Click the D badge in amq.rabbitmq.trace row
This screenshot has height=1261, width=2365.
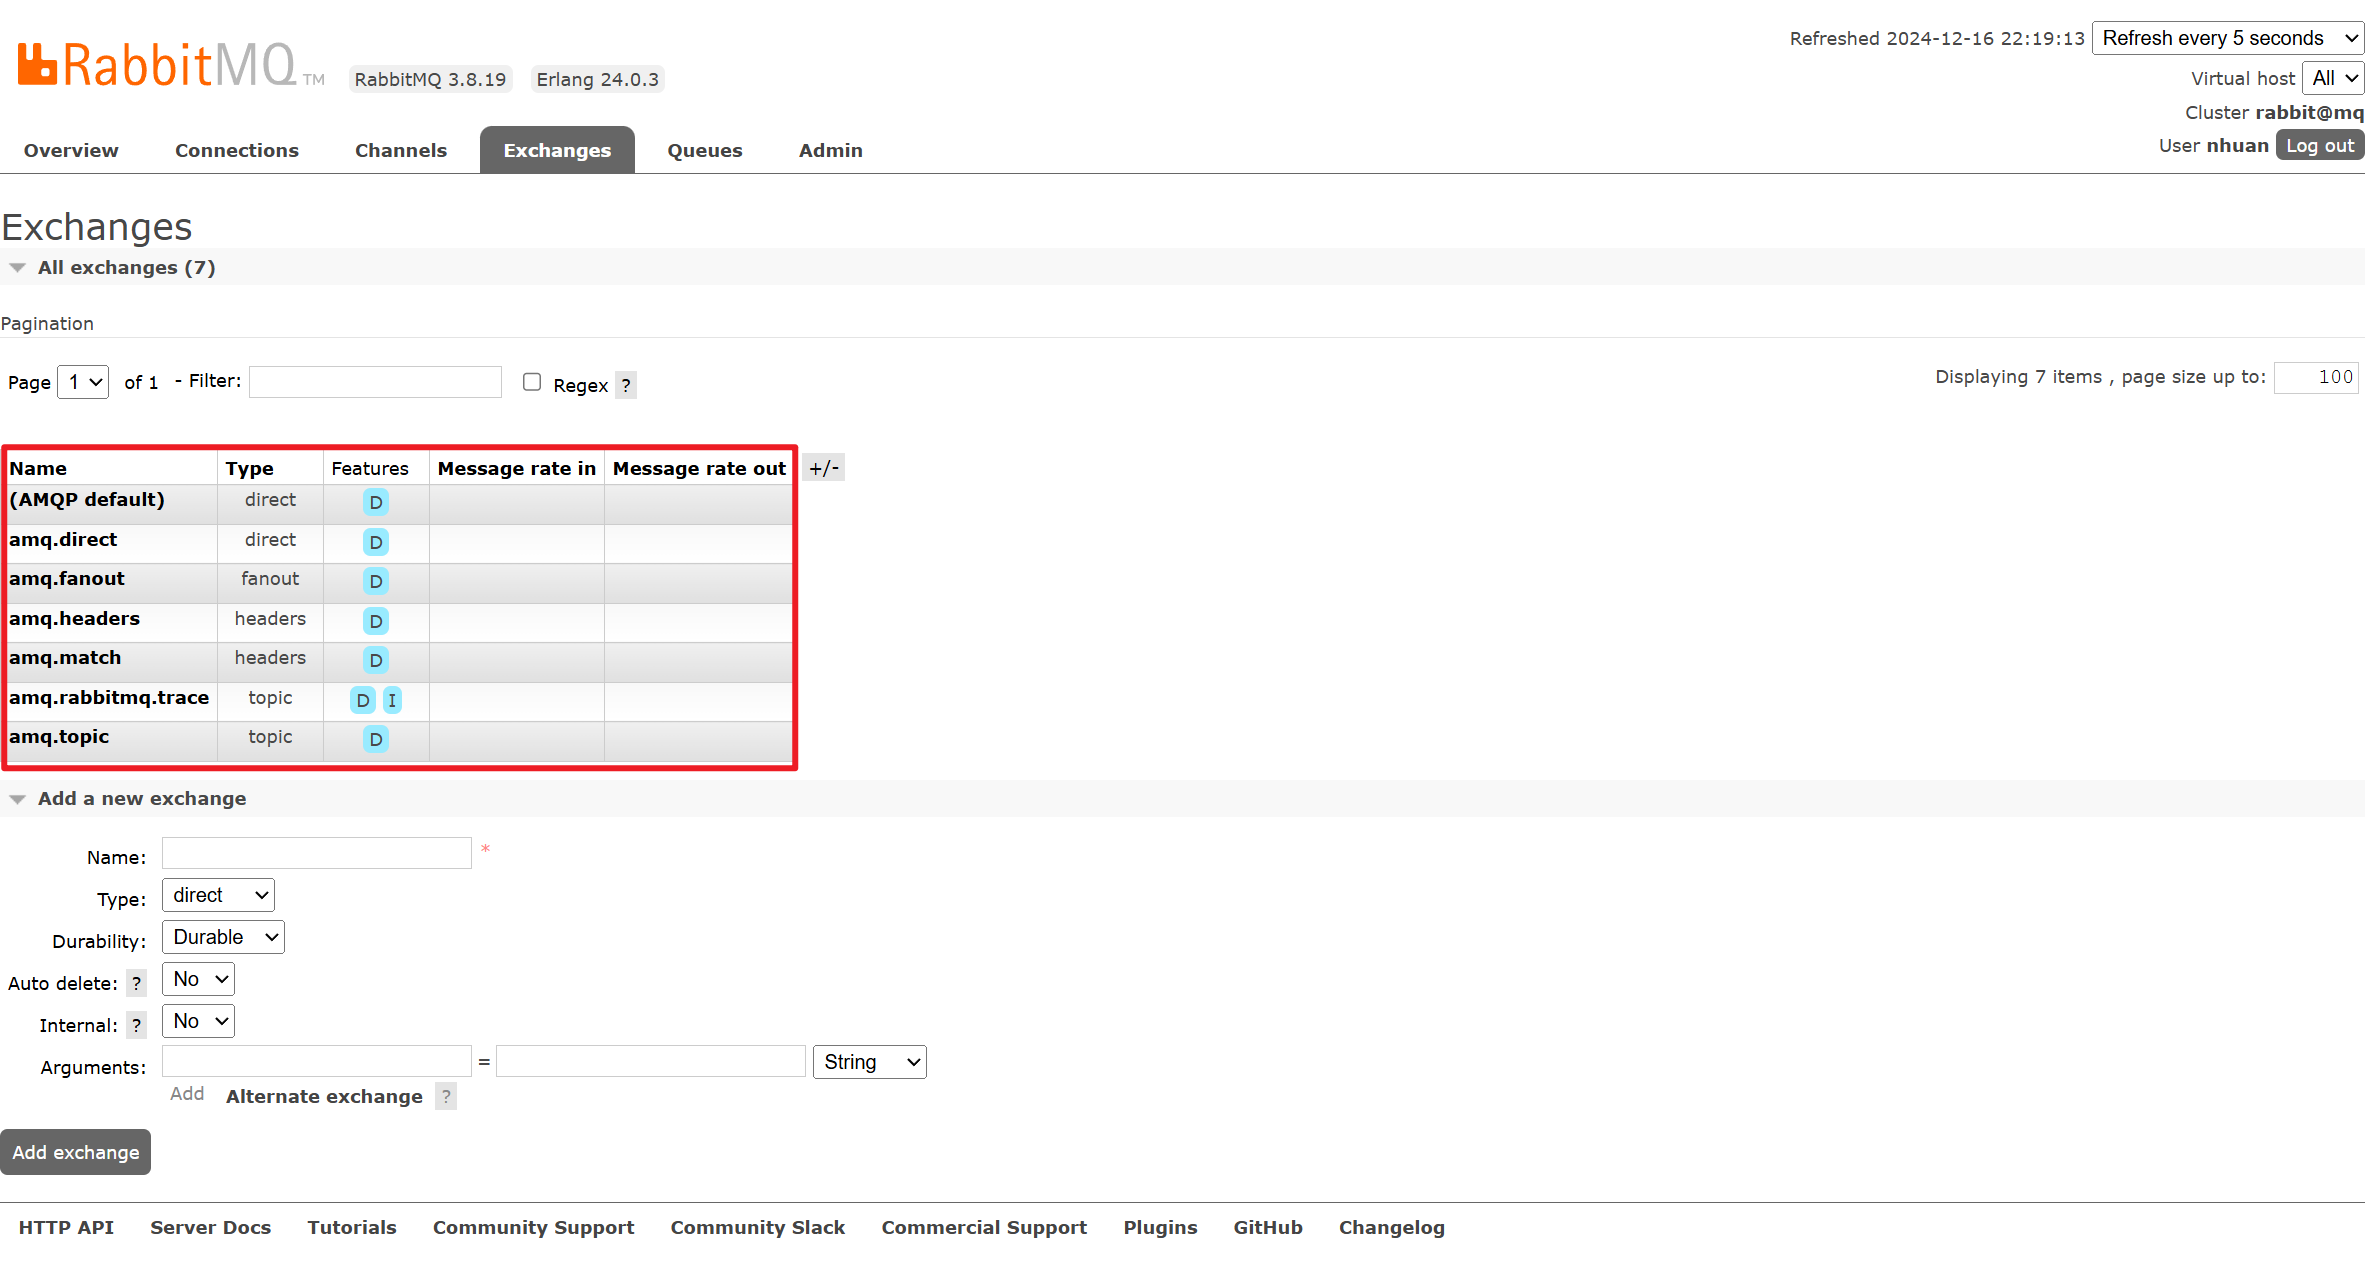pyautogui.click(x=363, y=701)
